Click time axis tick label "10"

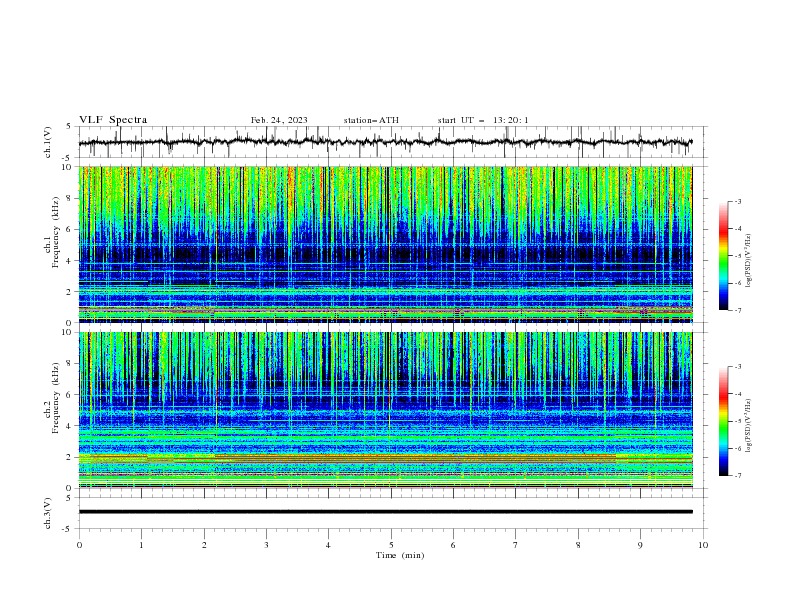point(703,545)
